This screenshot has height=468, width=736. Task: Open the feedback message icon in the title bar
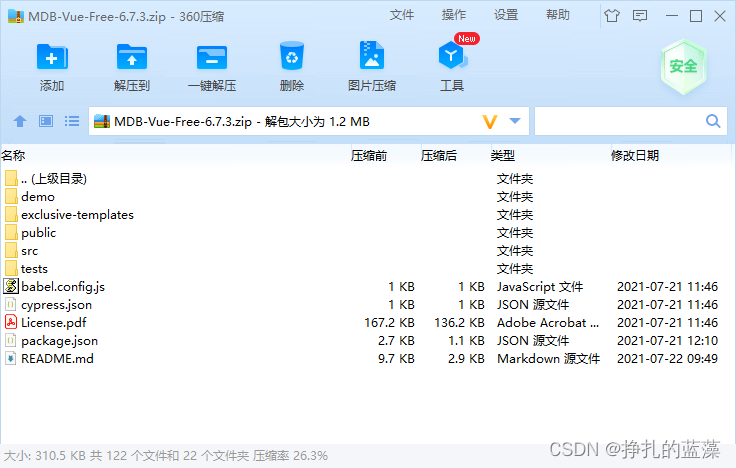click(x=640, y=16)
